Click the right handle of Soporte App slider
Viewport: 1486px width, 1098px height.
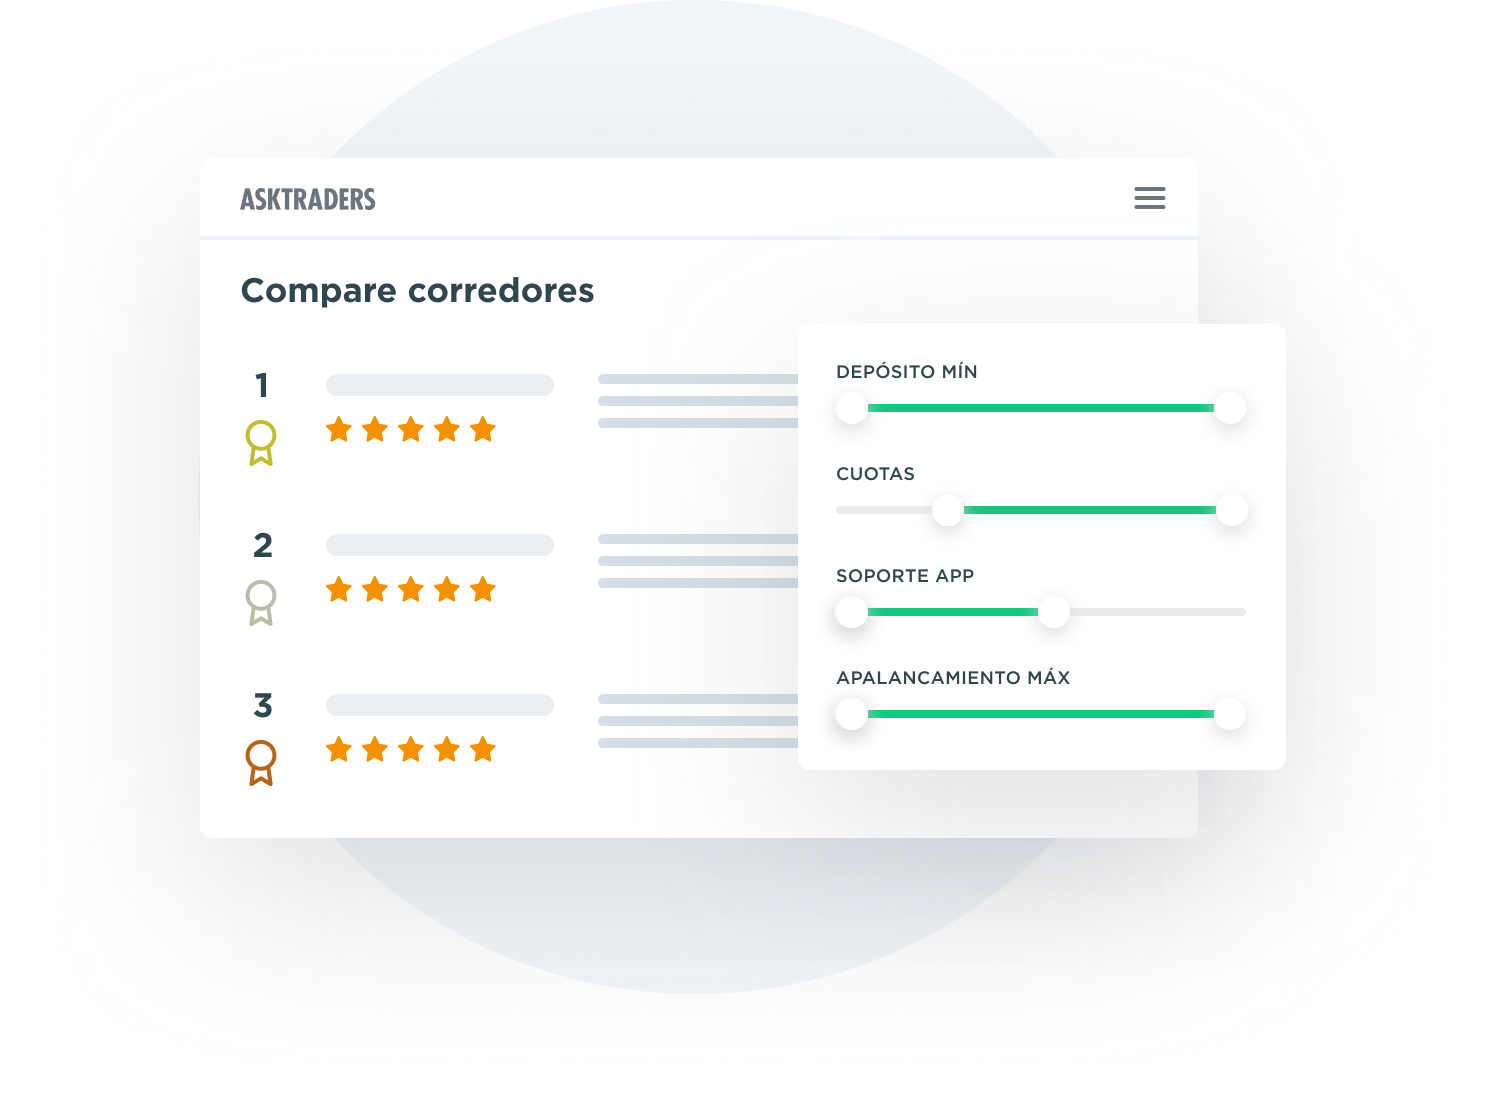tap(1054, 612)
